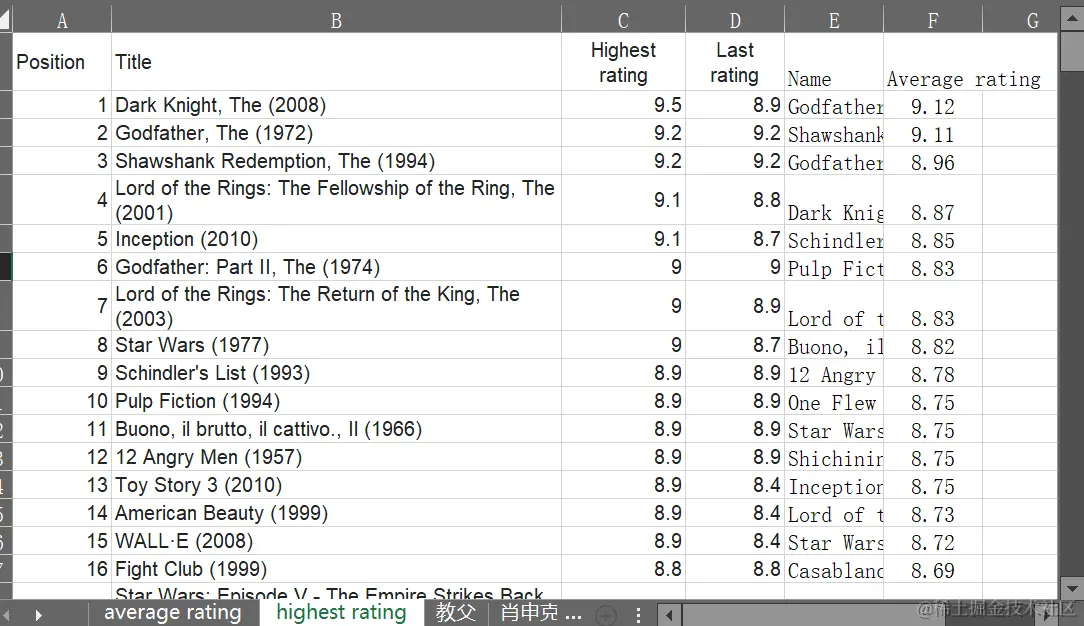Click the sheet tab scroll right arrow
The width and height of the screenshot is (1084, 626).
coord(39,614)
